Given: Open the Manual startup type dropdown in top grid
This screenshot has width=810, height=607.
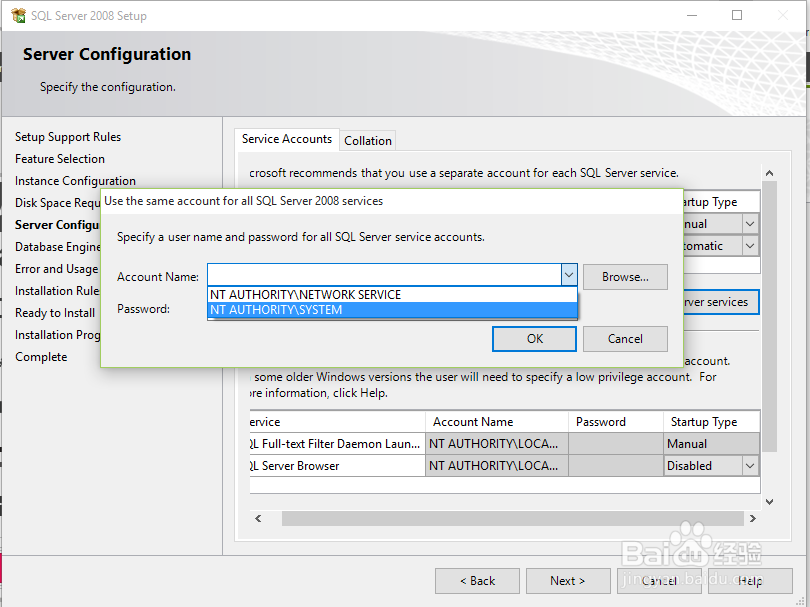Looking at the screenshot, I should coord(750,224).
